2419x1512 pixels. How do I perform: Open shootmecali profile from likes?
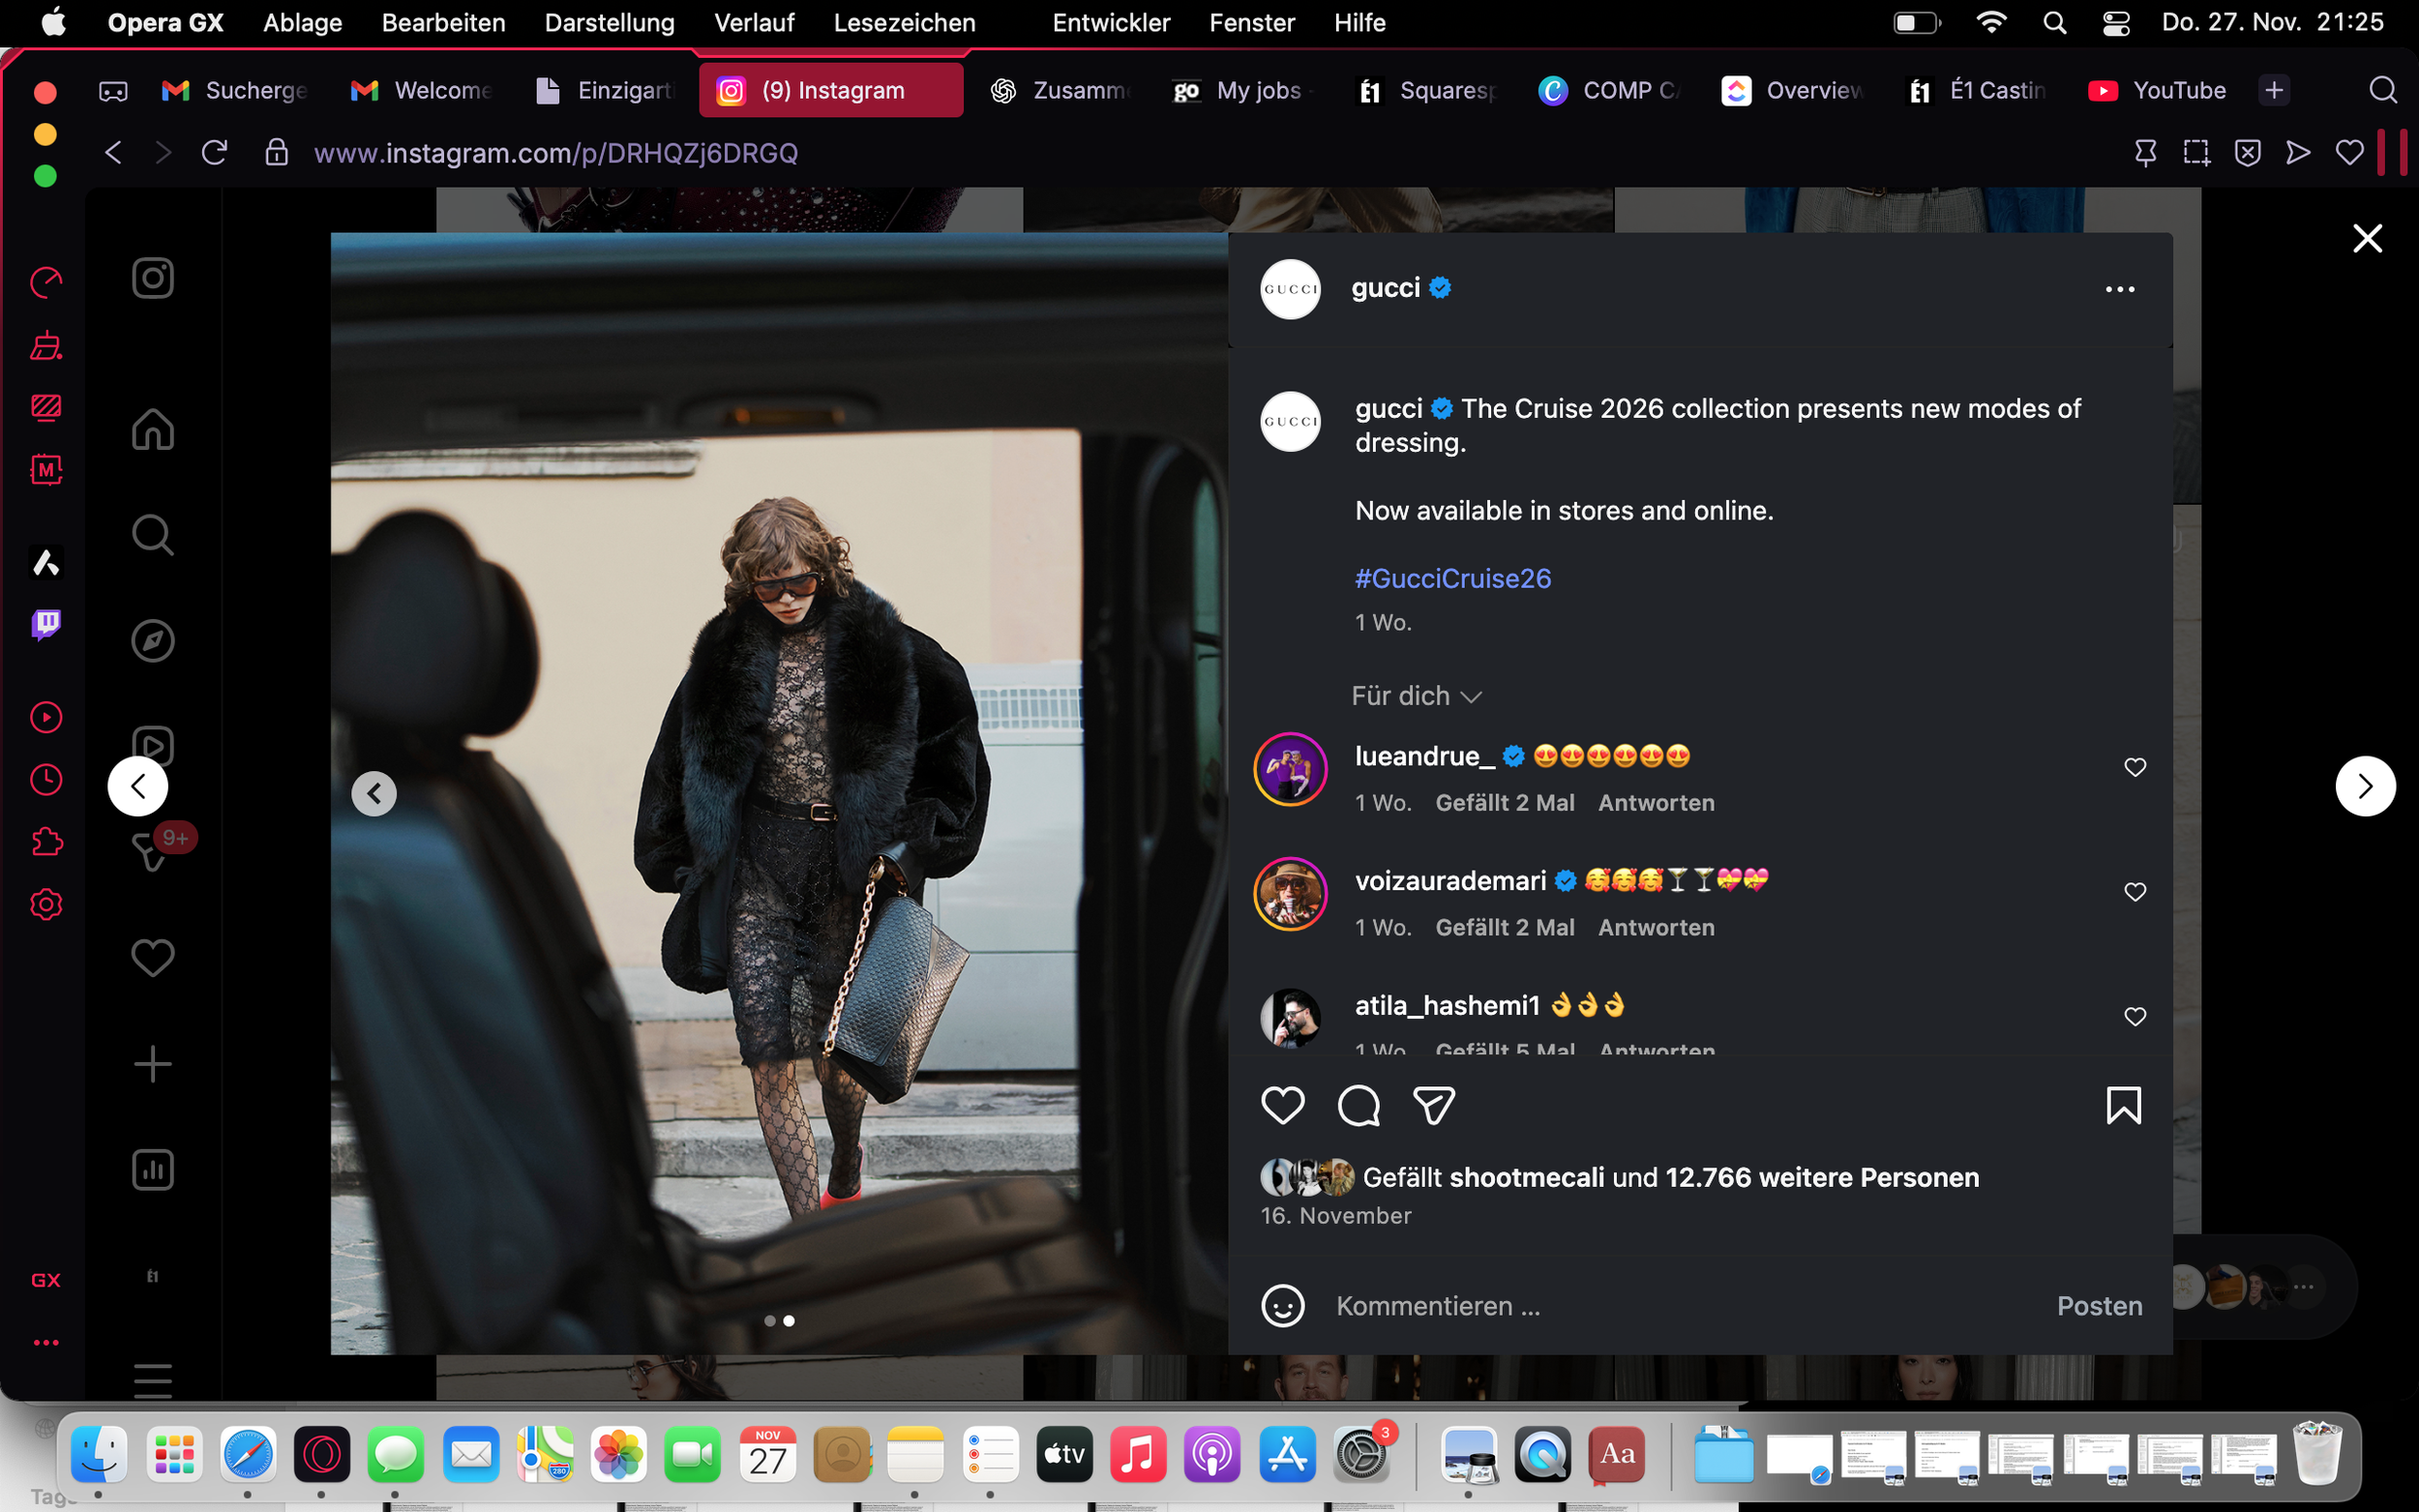coord(1526,1177)
